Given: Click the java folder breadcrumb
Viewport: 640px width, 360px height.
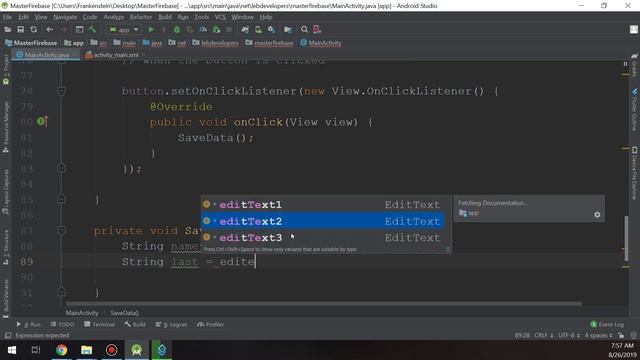Looking at the screenshot, I should [x=152, y=43].
